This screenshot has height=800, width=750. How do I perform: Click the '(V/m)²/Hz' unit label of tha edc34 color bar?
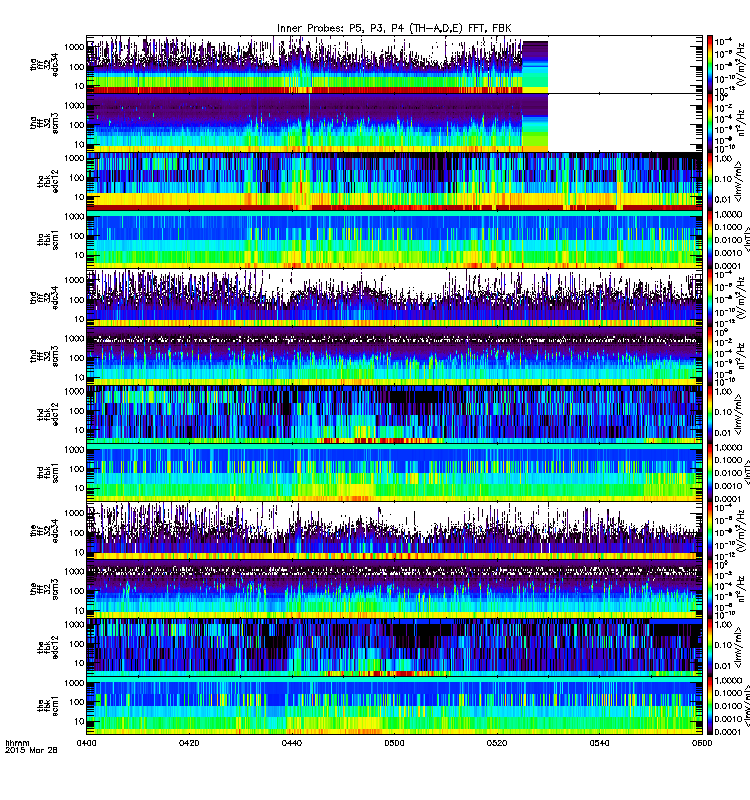click(741, 63)
